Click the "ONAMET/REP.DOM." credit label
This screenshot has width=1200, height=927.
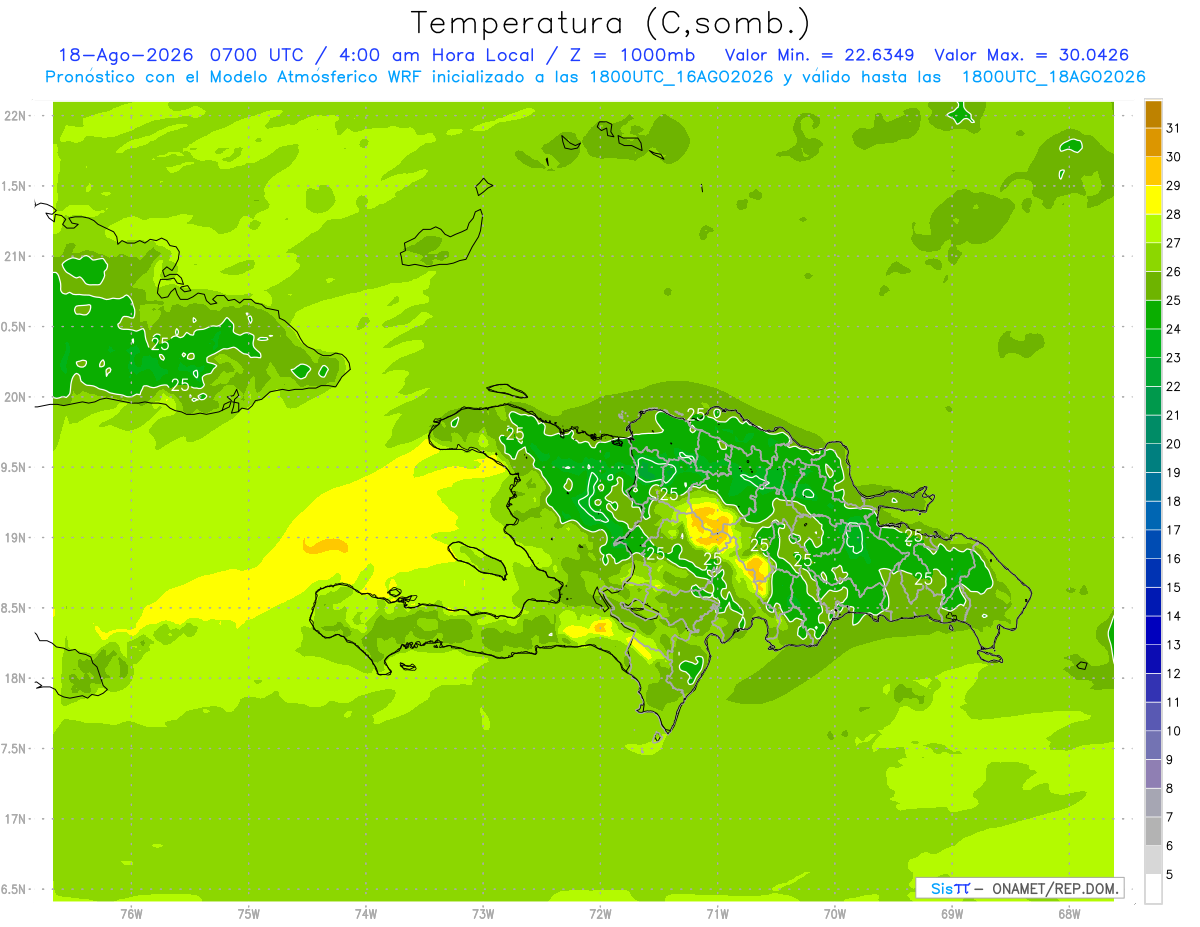[1056, 888]
